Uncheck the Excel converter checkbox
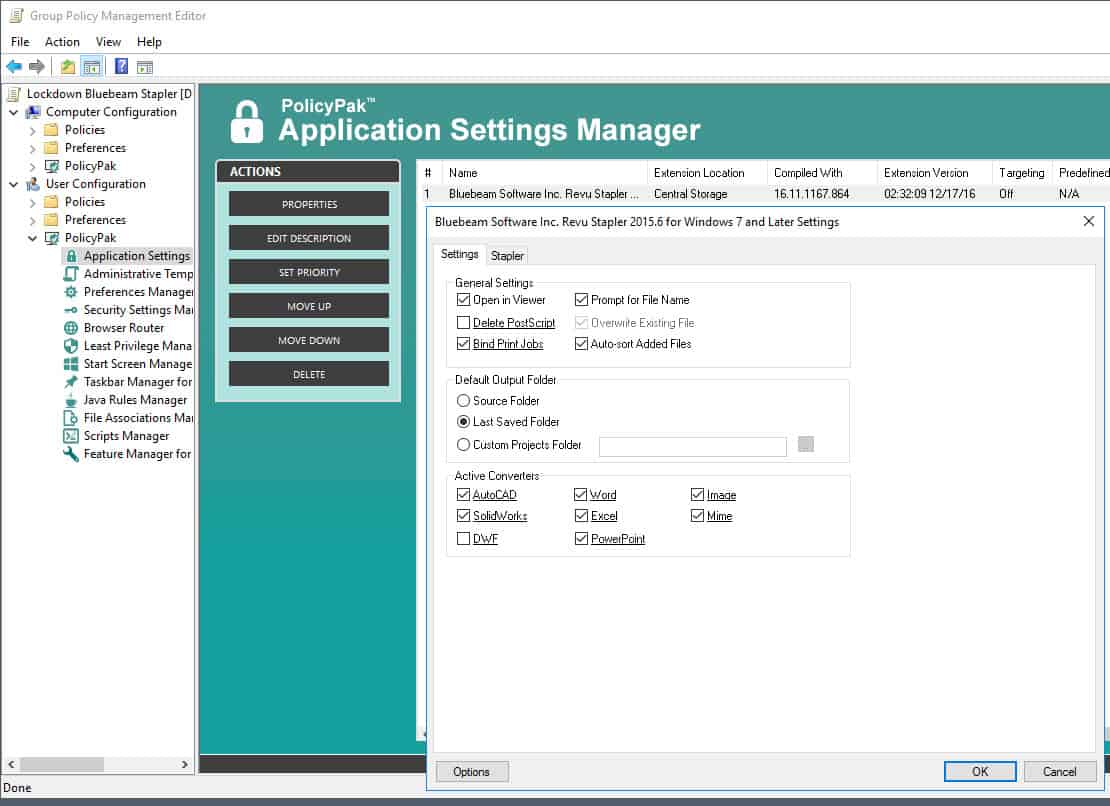Screen dimensions: 1110x806 [x=581, y=516]
